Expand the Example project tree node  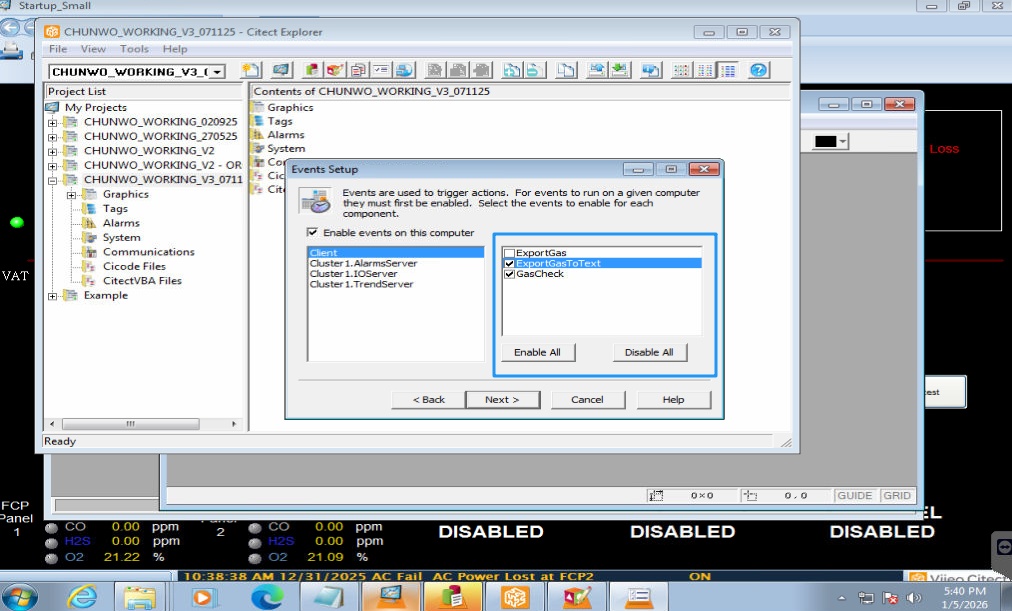click(x=53, y=296)
